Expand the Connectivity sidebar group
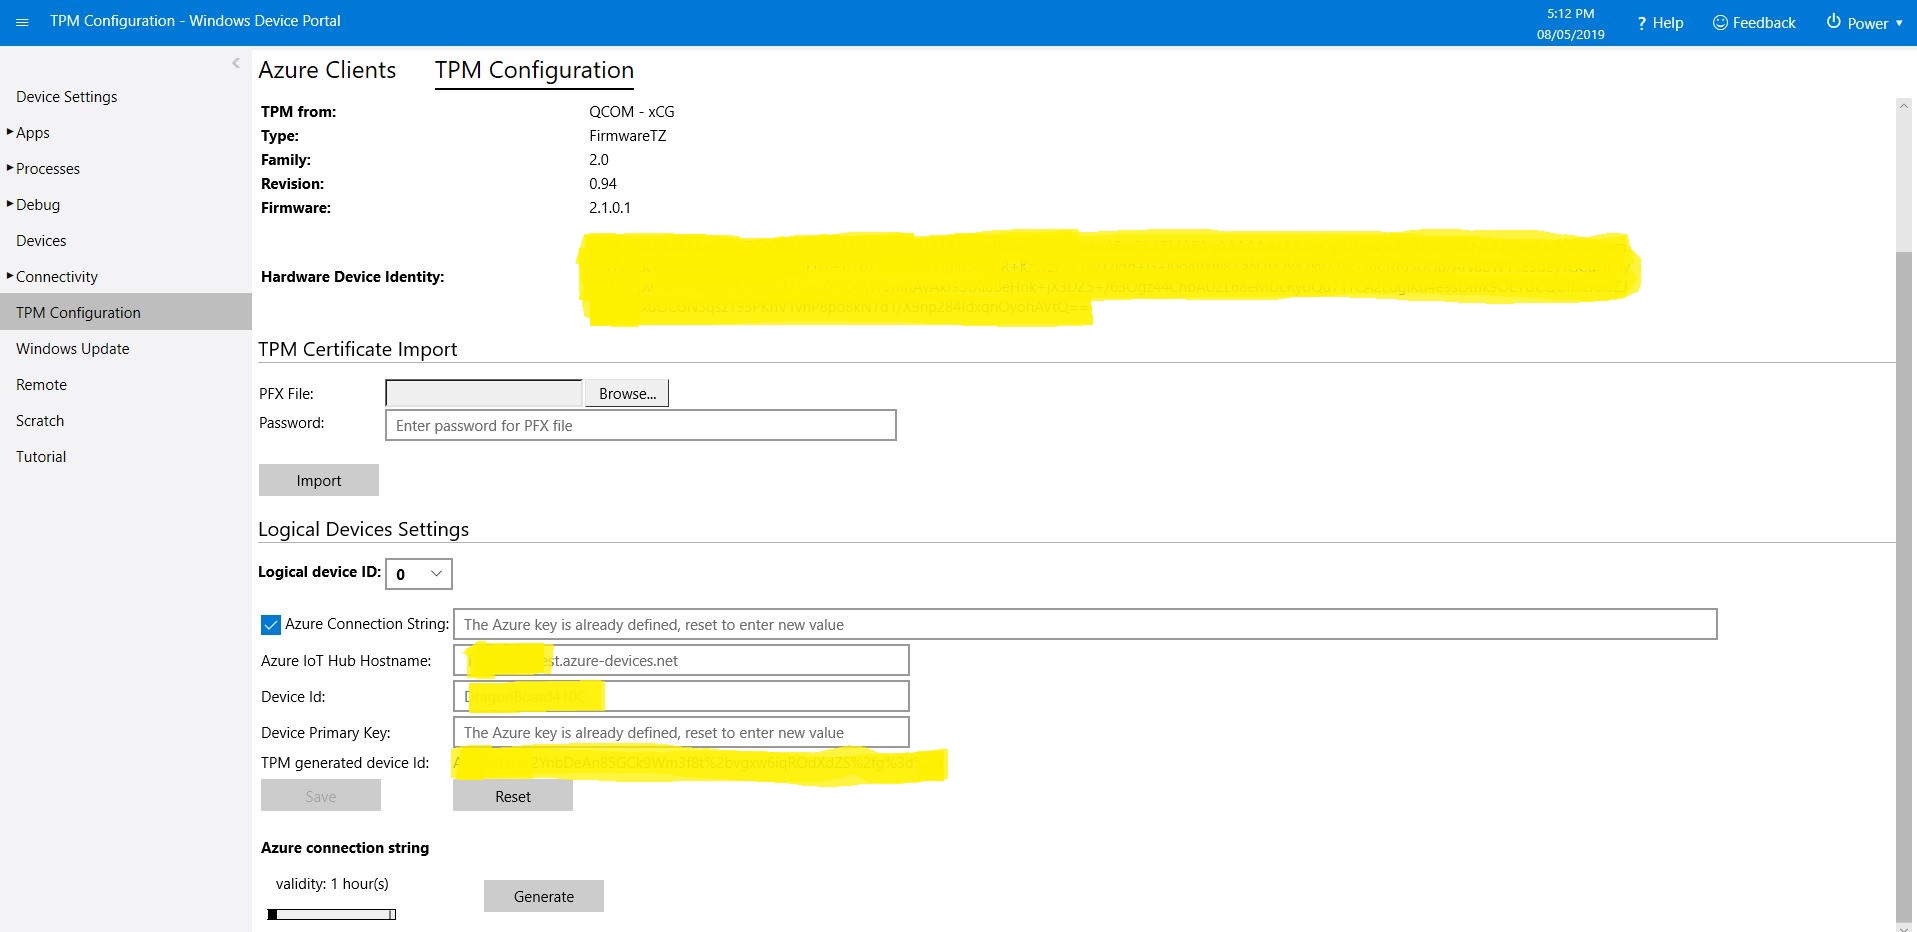This screenshot has width=1917, height=932. pos(10,276)
